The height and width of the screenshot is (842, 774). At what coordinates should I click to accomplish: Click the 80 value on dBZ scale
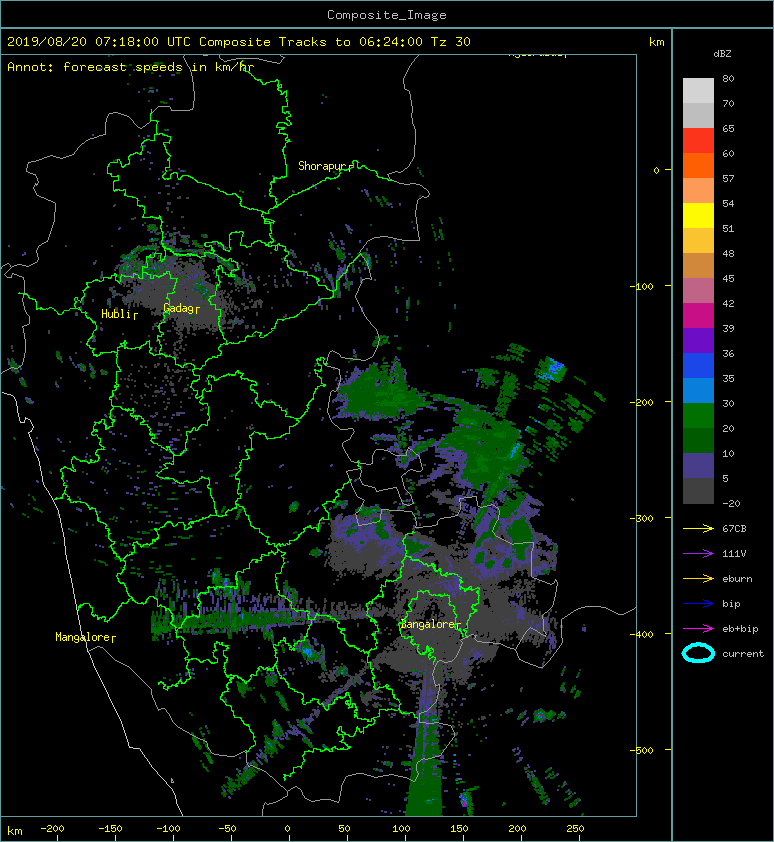point(728,78)
